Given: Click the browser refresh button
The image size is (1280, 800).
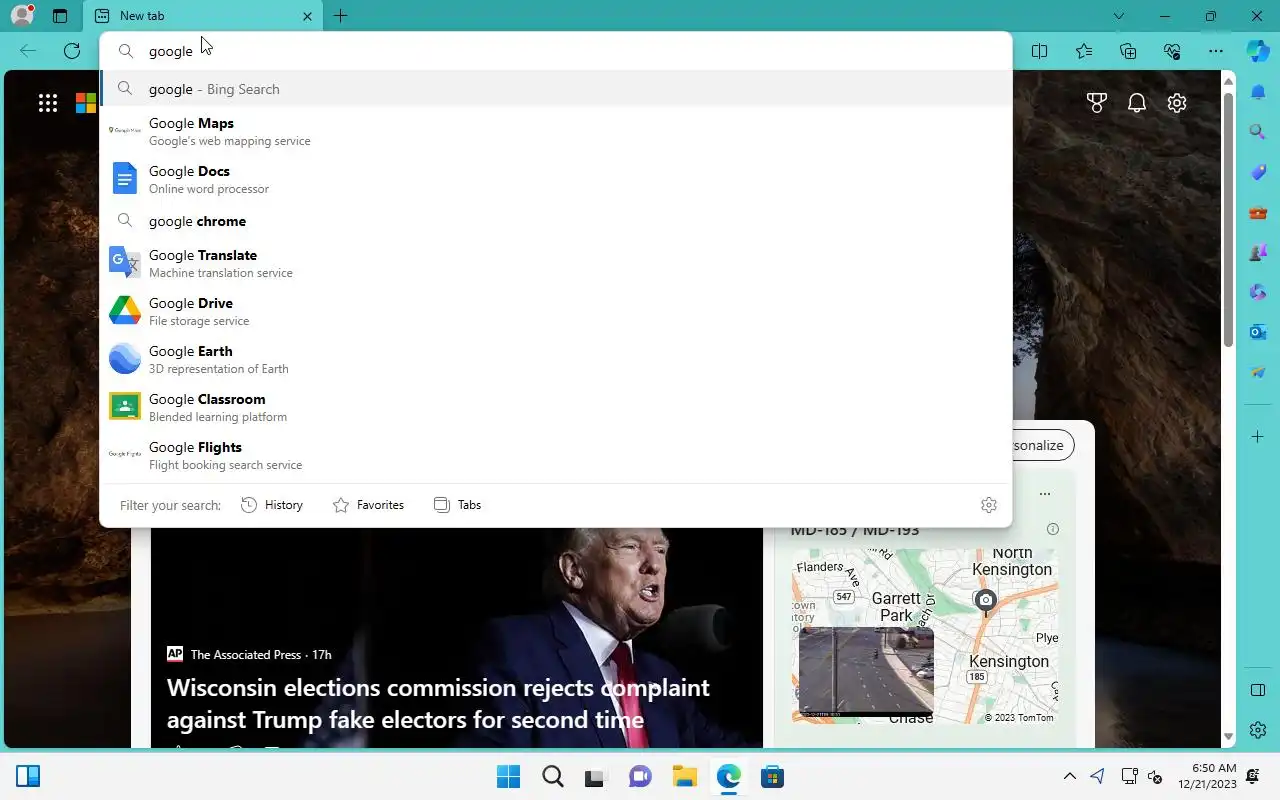Looking at the screenshot, I should pyautogui.click(x=72, y=51).
